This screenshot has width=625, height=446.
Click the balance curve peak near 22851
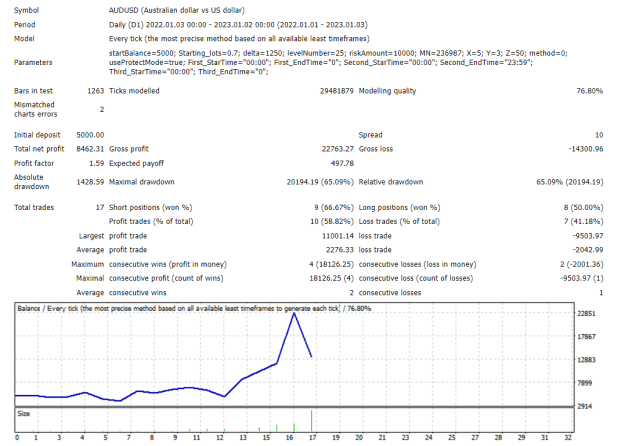pos(294,314)
